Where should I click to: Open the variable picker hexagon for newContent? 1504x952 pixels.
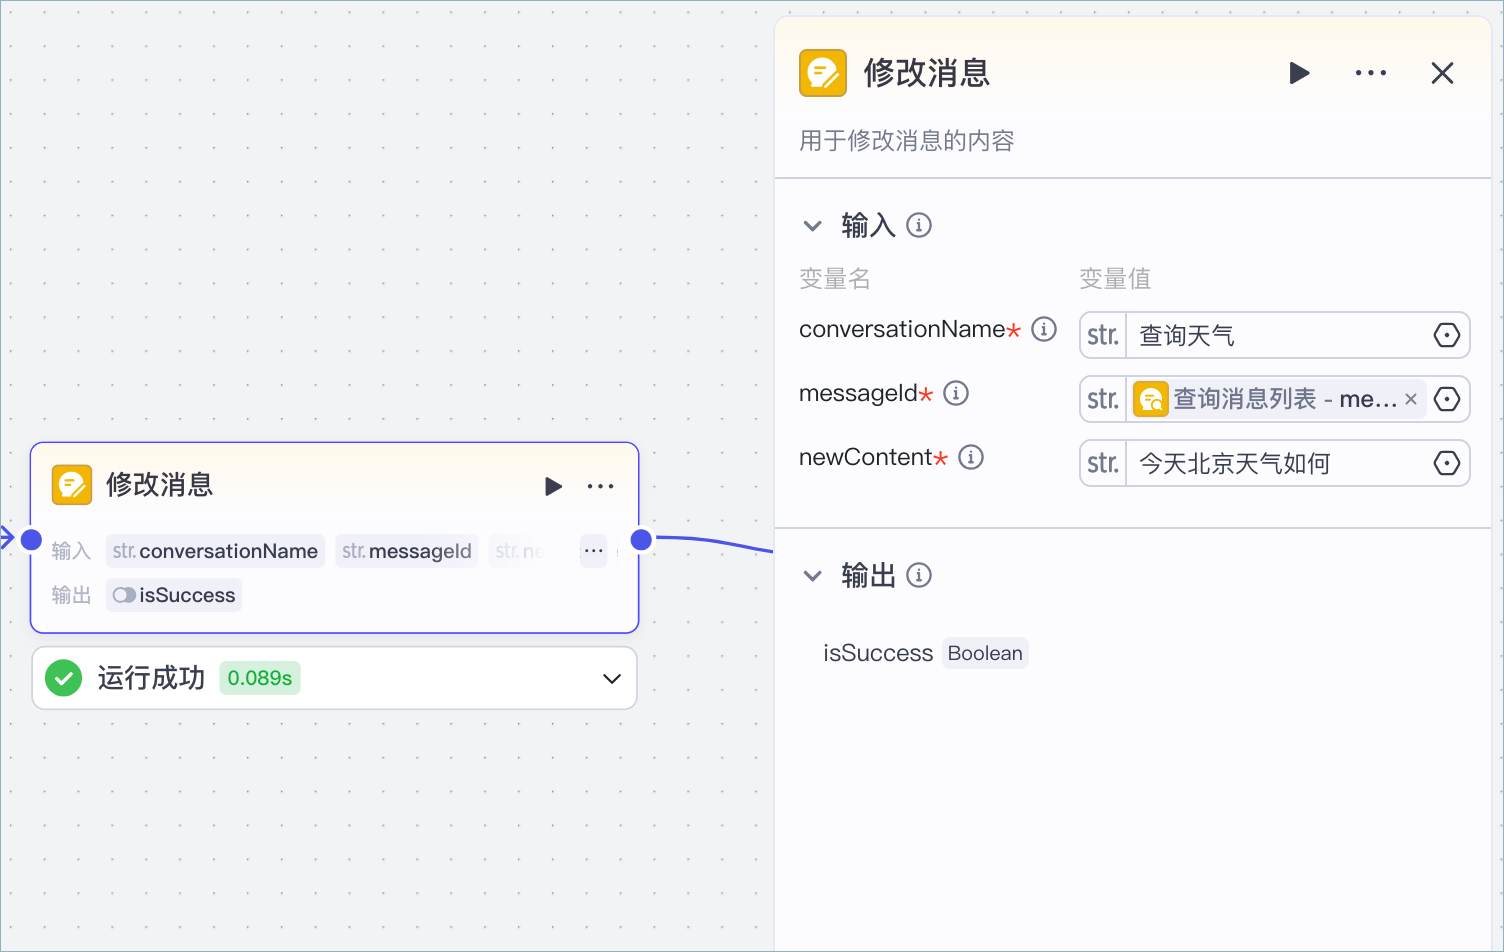click(x=1447, y=463)
